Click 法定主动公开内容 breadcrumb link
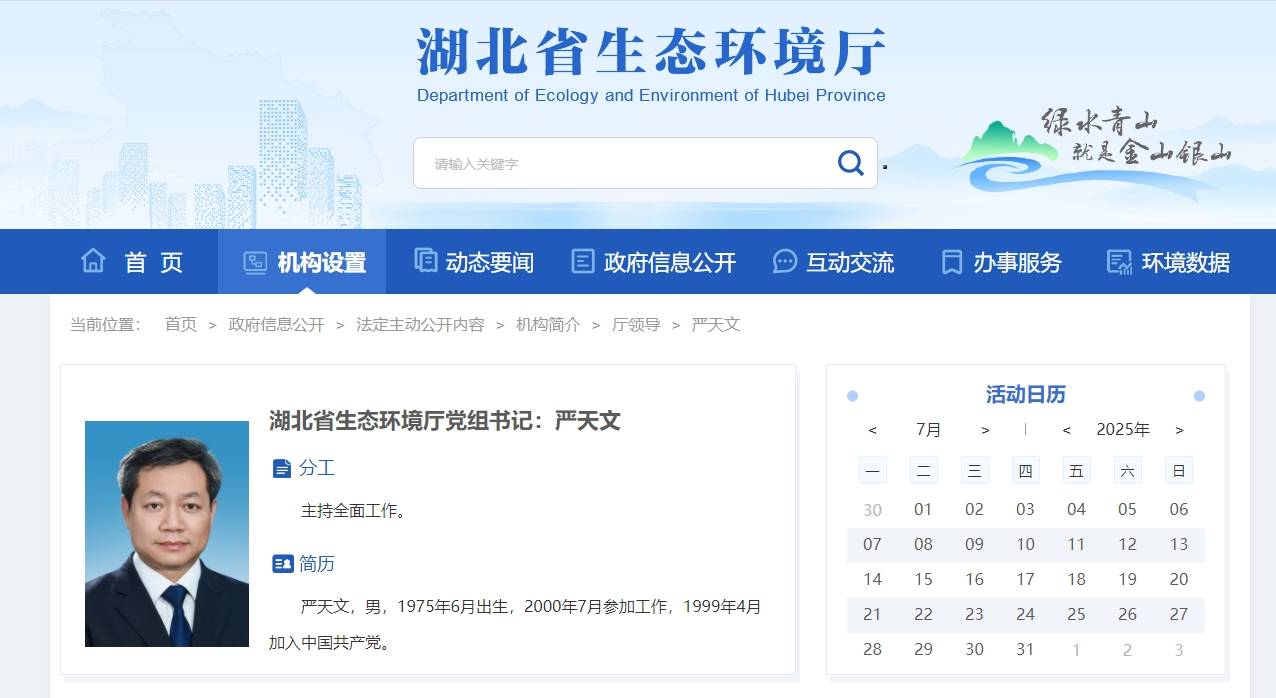 (x=420, y=325)
